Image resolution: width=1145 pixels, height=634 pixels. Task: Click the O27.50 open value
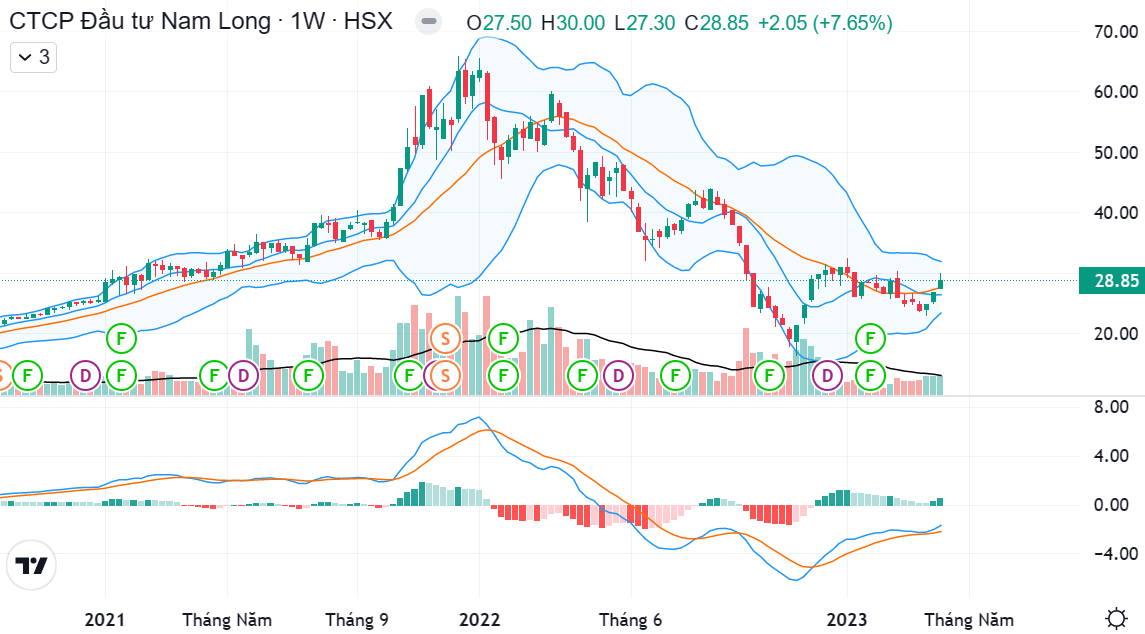499,23
